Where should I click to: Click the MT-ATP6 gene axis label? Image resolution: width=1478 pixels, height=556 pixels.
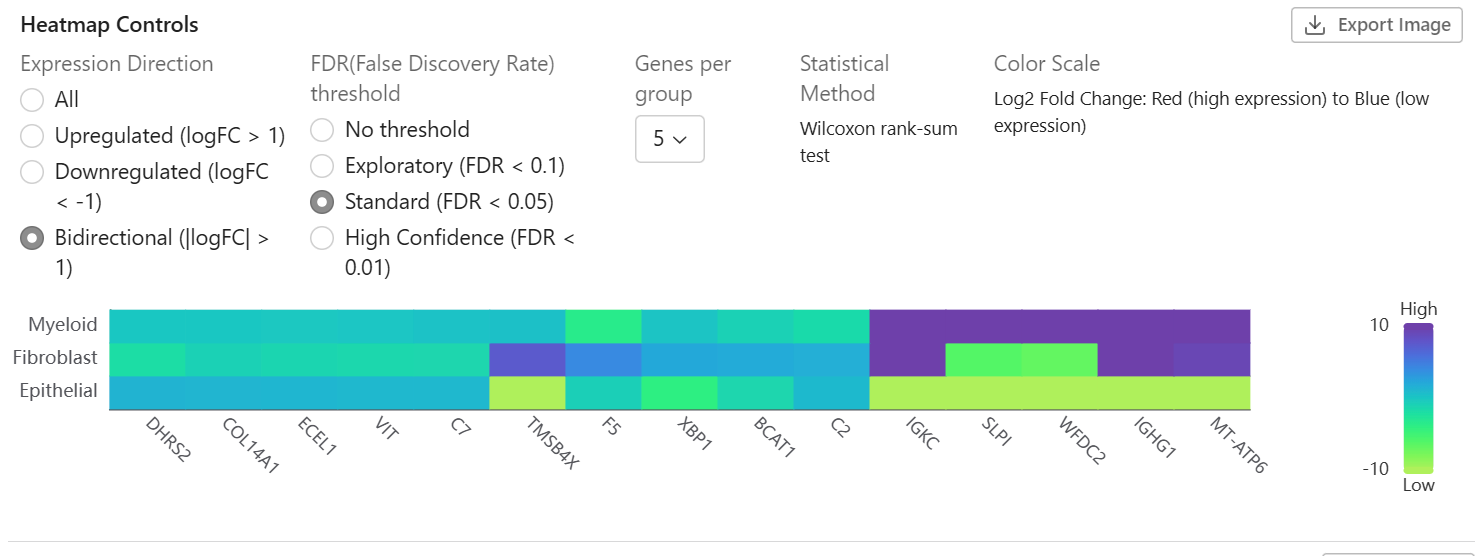[1238, 446]
